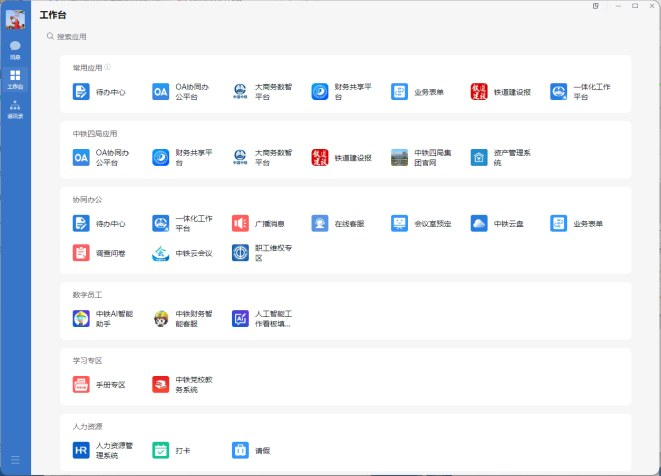
Task: Click the 在线客服 online support icon
Action: pos(320,223)
